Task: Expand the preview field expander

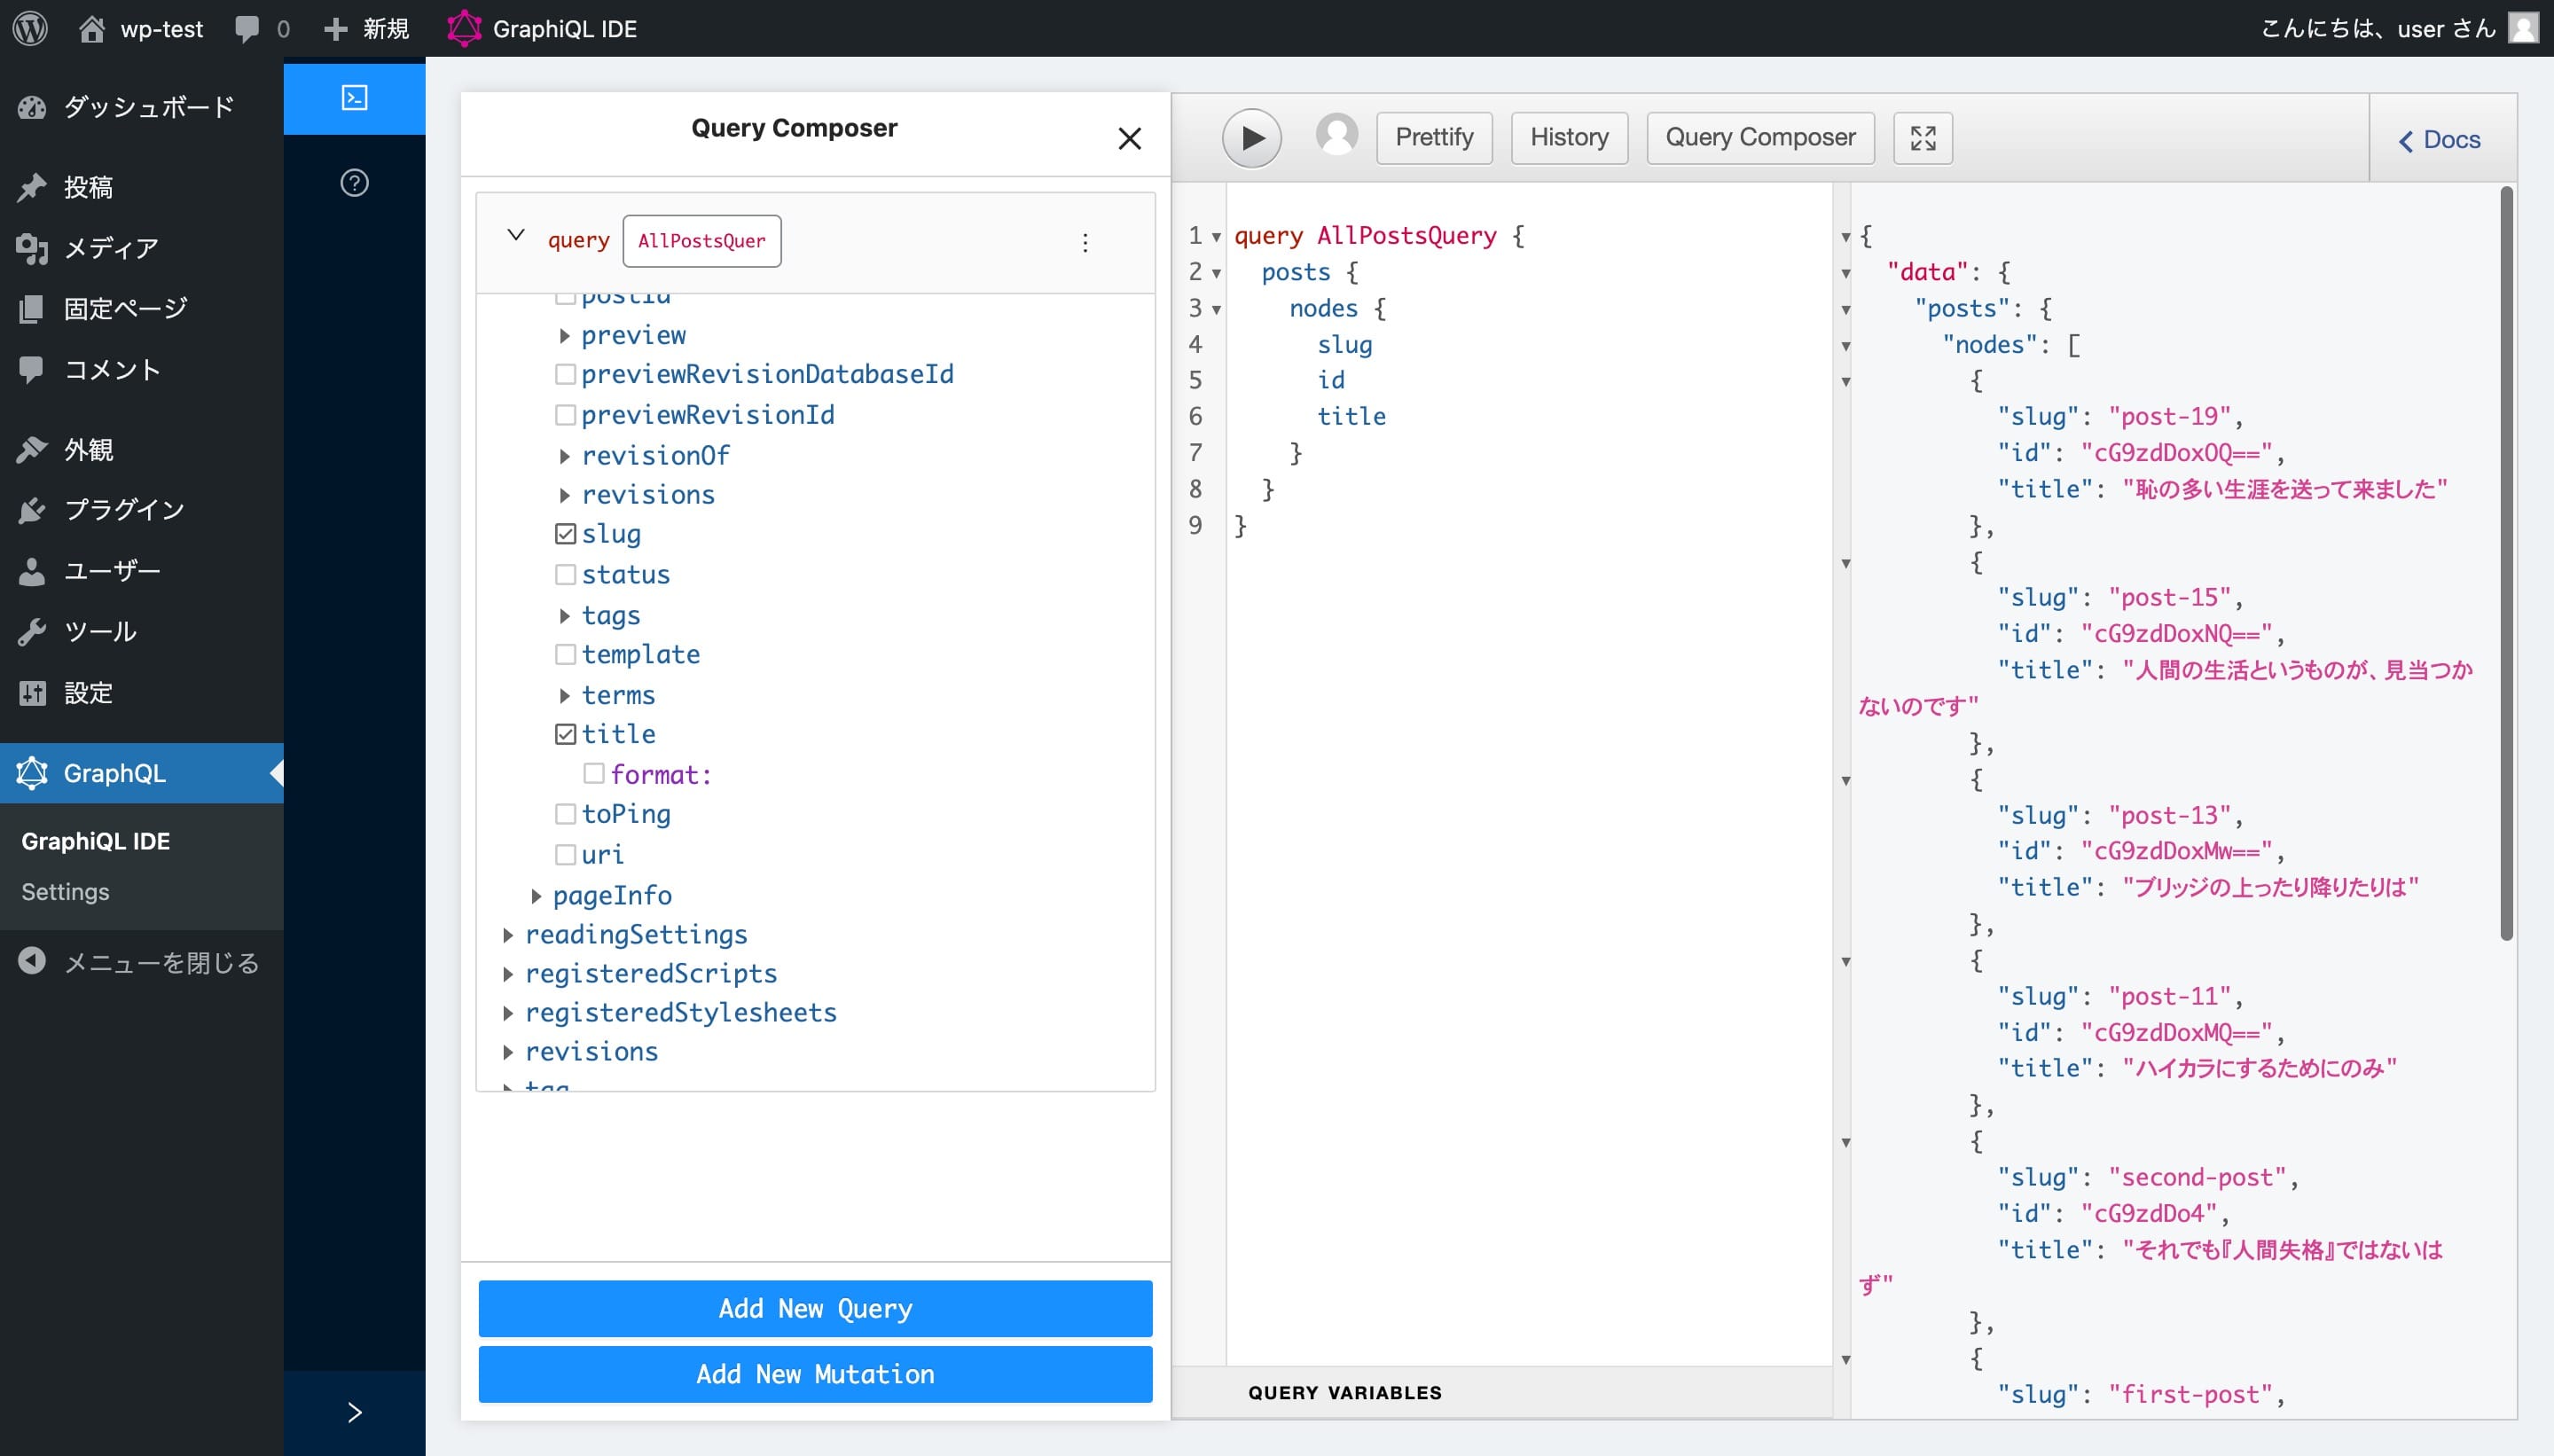Action: click(563, 333)
